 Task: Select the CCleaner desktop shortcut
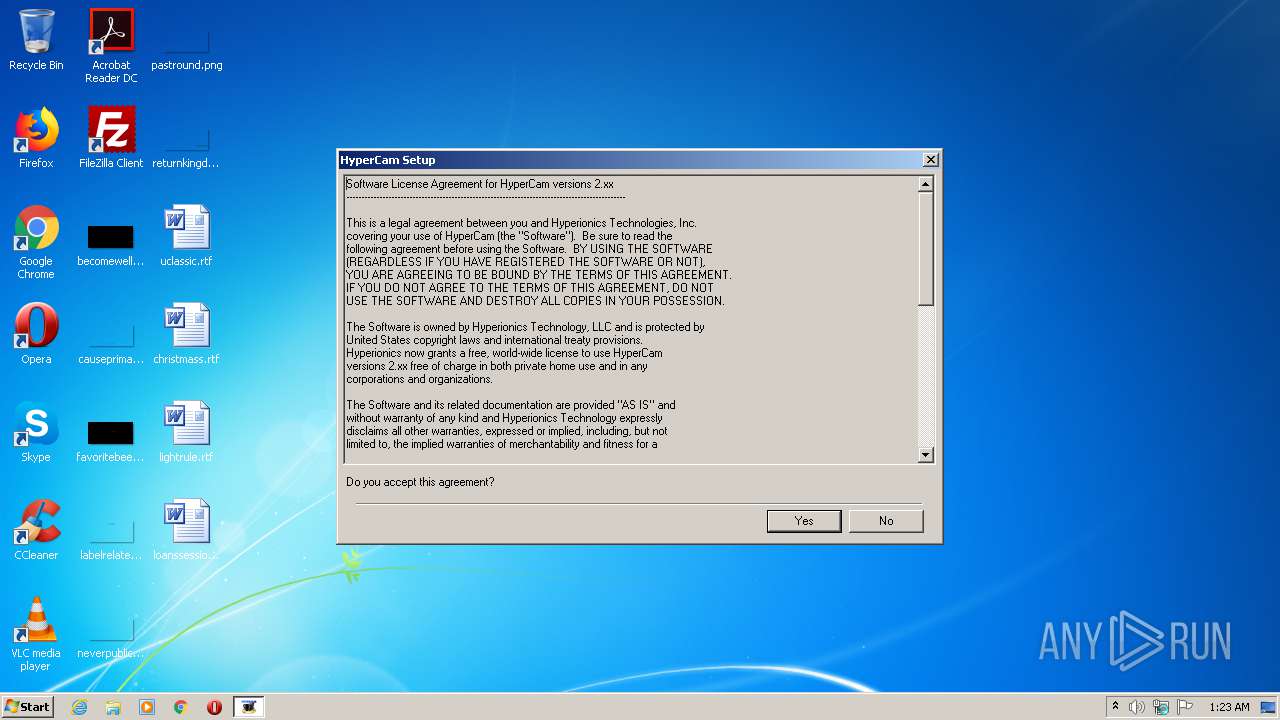tap(36, 530)
